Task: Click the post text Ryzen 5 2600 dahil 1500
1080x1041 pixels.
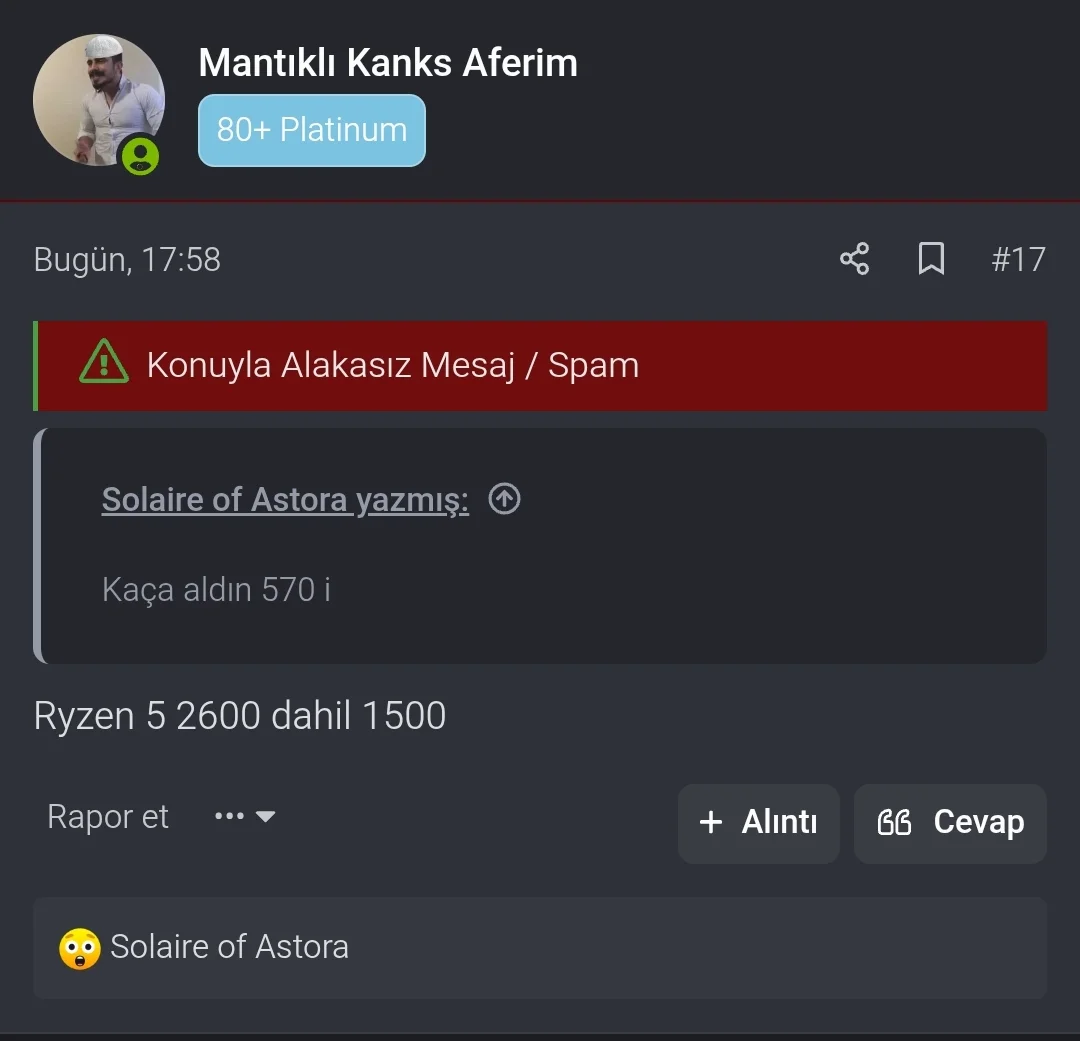Action: tap(240, 716)
